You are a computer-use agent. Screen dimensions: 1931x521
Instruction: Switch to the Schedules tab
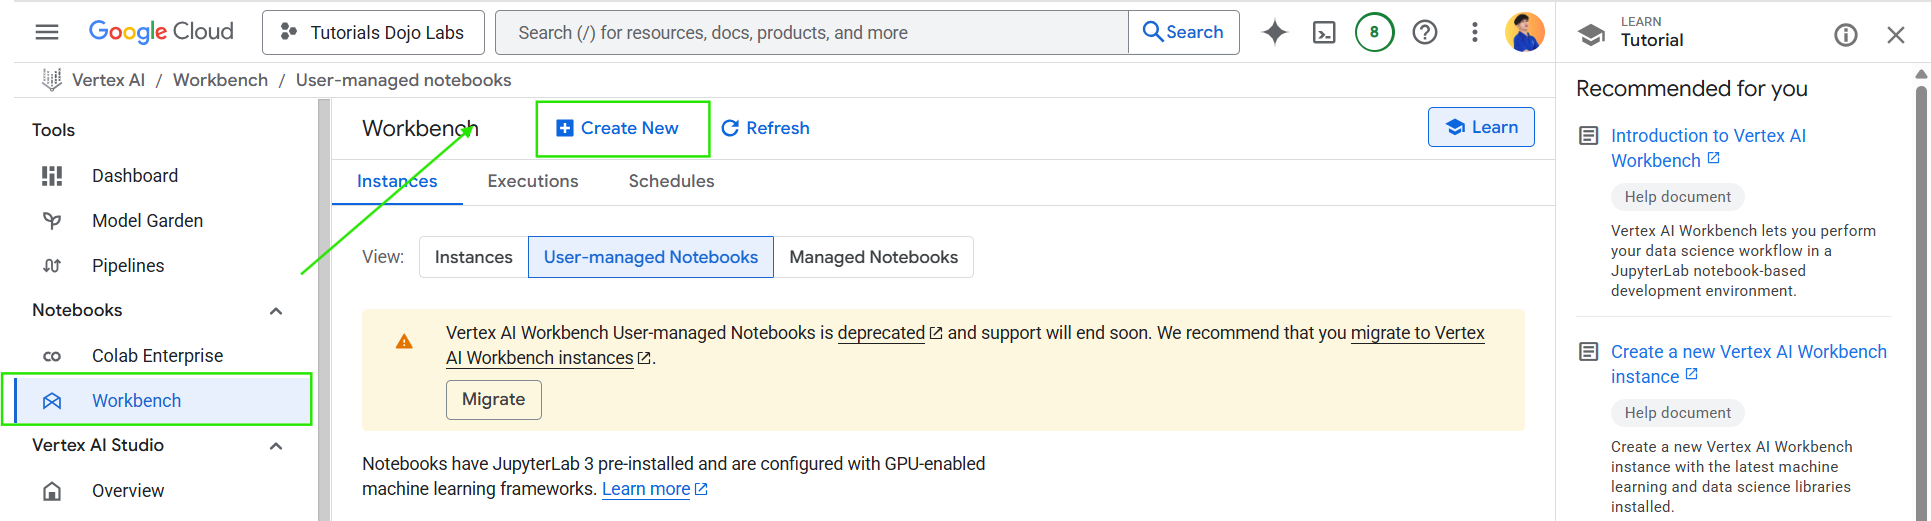point(671,181)
